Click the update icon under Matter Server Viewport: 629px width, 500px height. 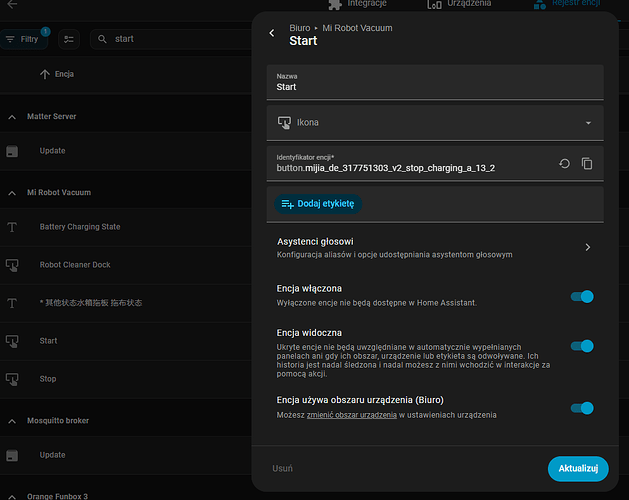tap(12, 151)
